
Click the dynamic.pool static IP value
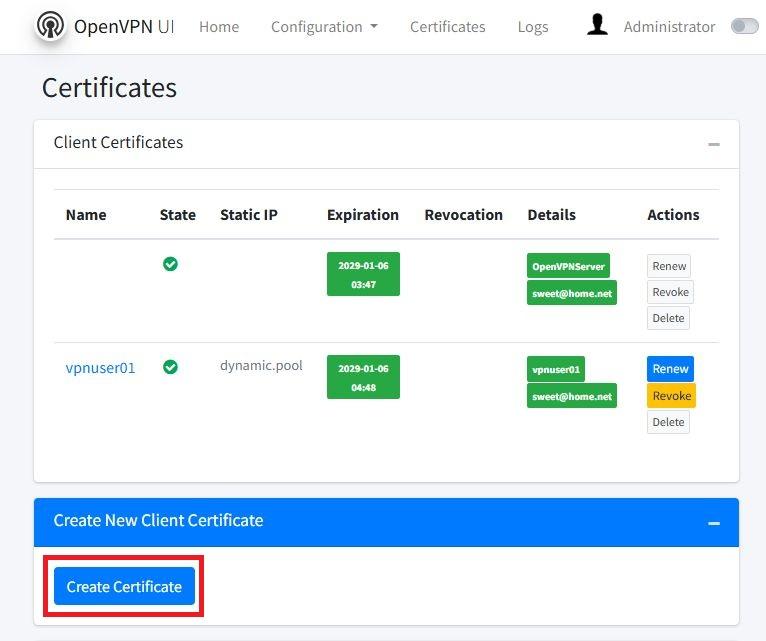[261, 365]
